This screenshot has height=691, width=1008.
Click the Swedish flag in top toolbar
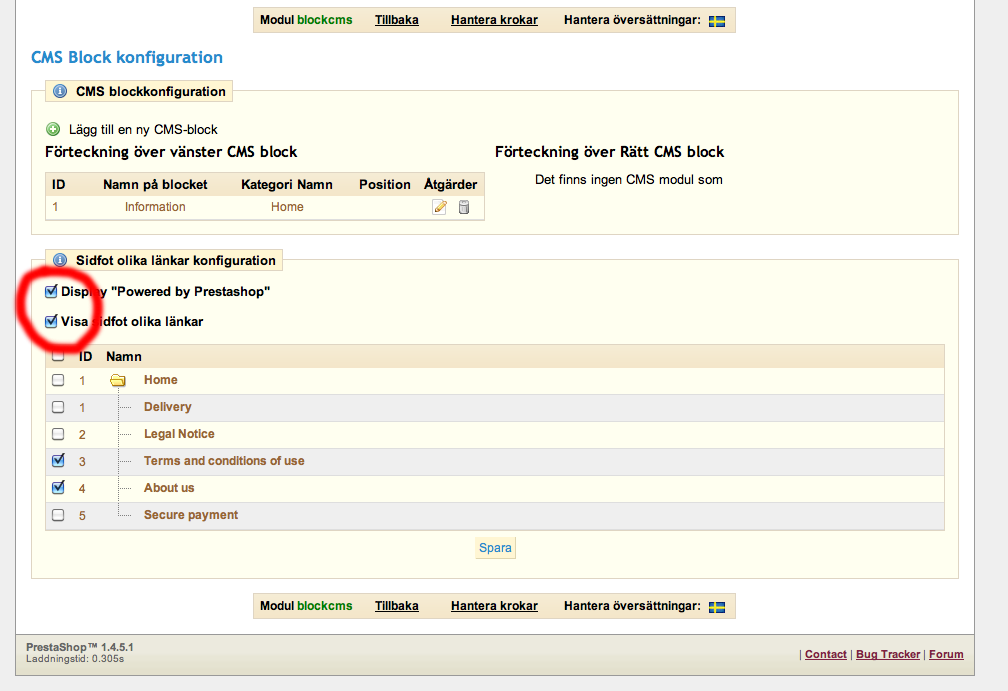(x=717, y=21)
